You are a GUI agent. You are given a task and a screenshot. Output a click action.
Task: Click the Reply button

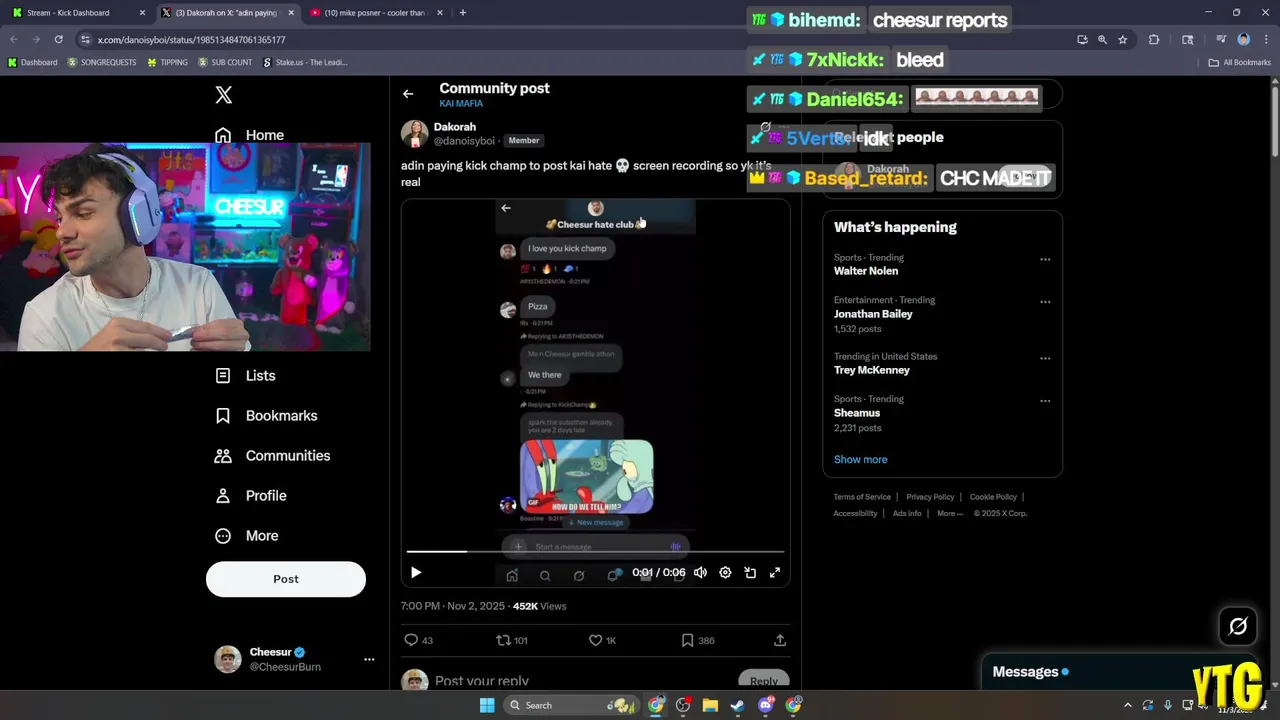(763, 681)
